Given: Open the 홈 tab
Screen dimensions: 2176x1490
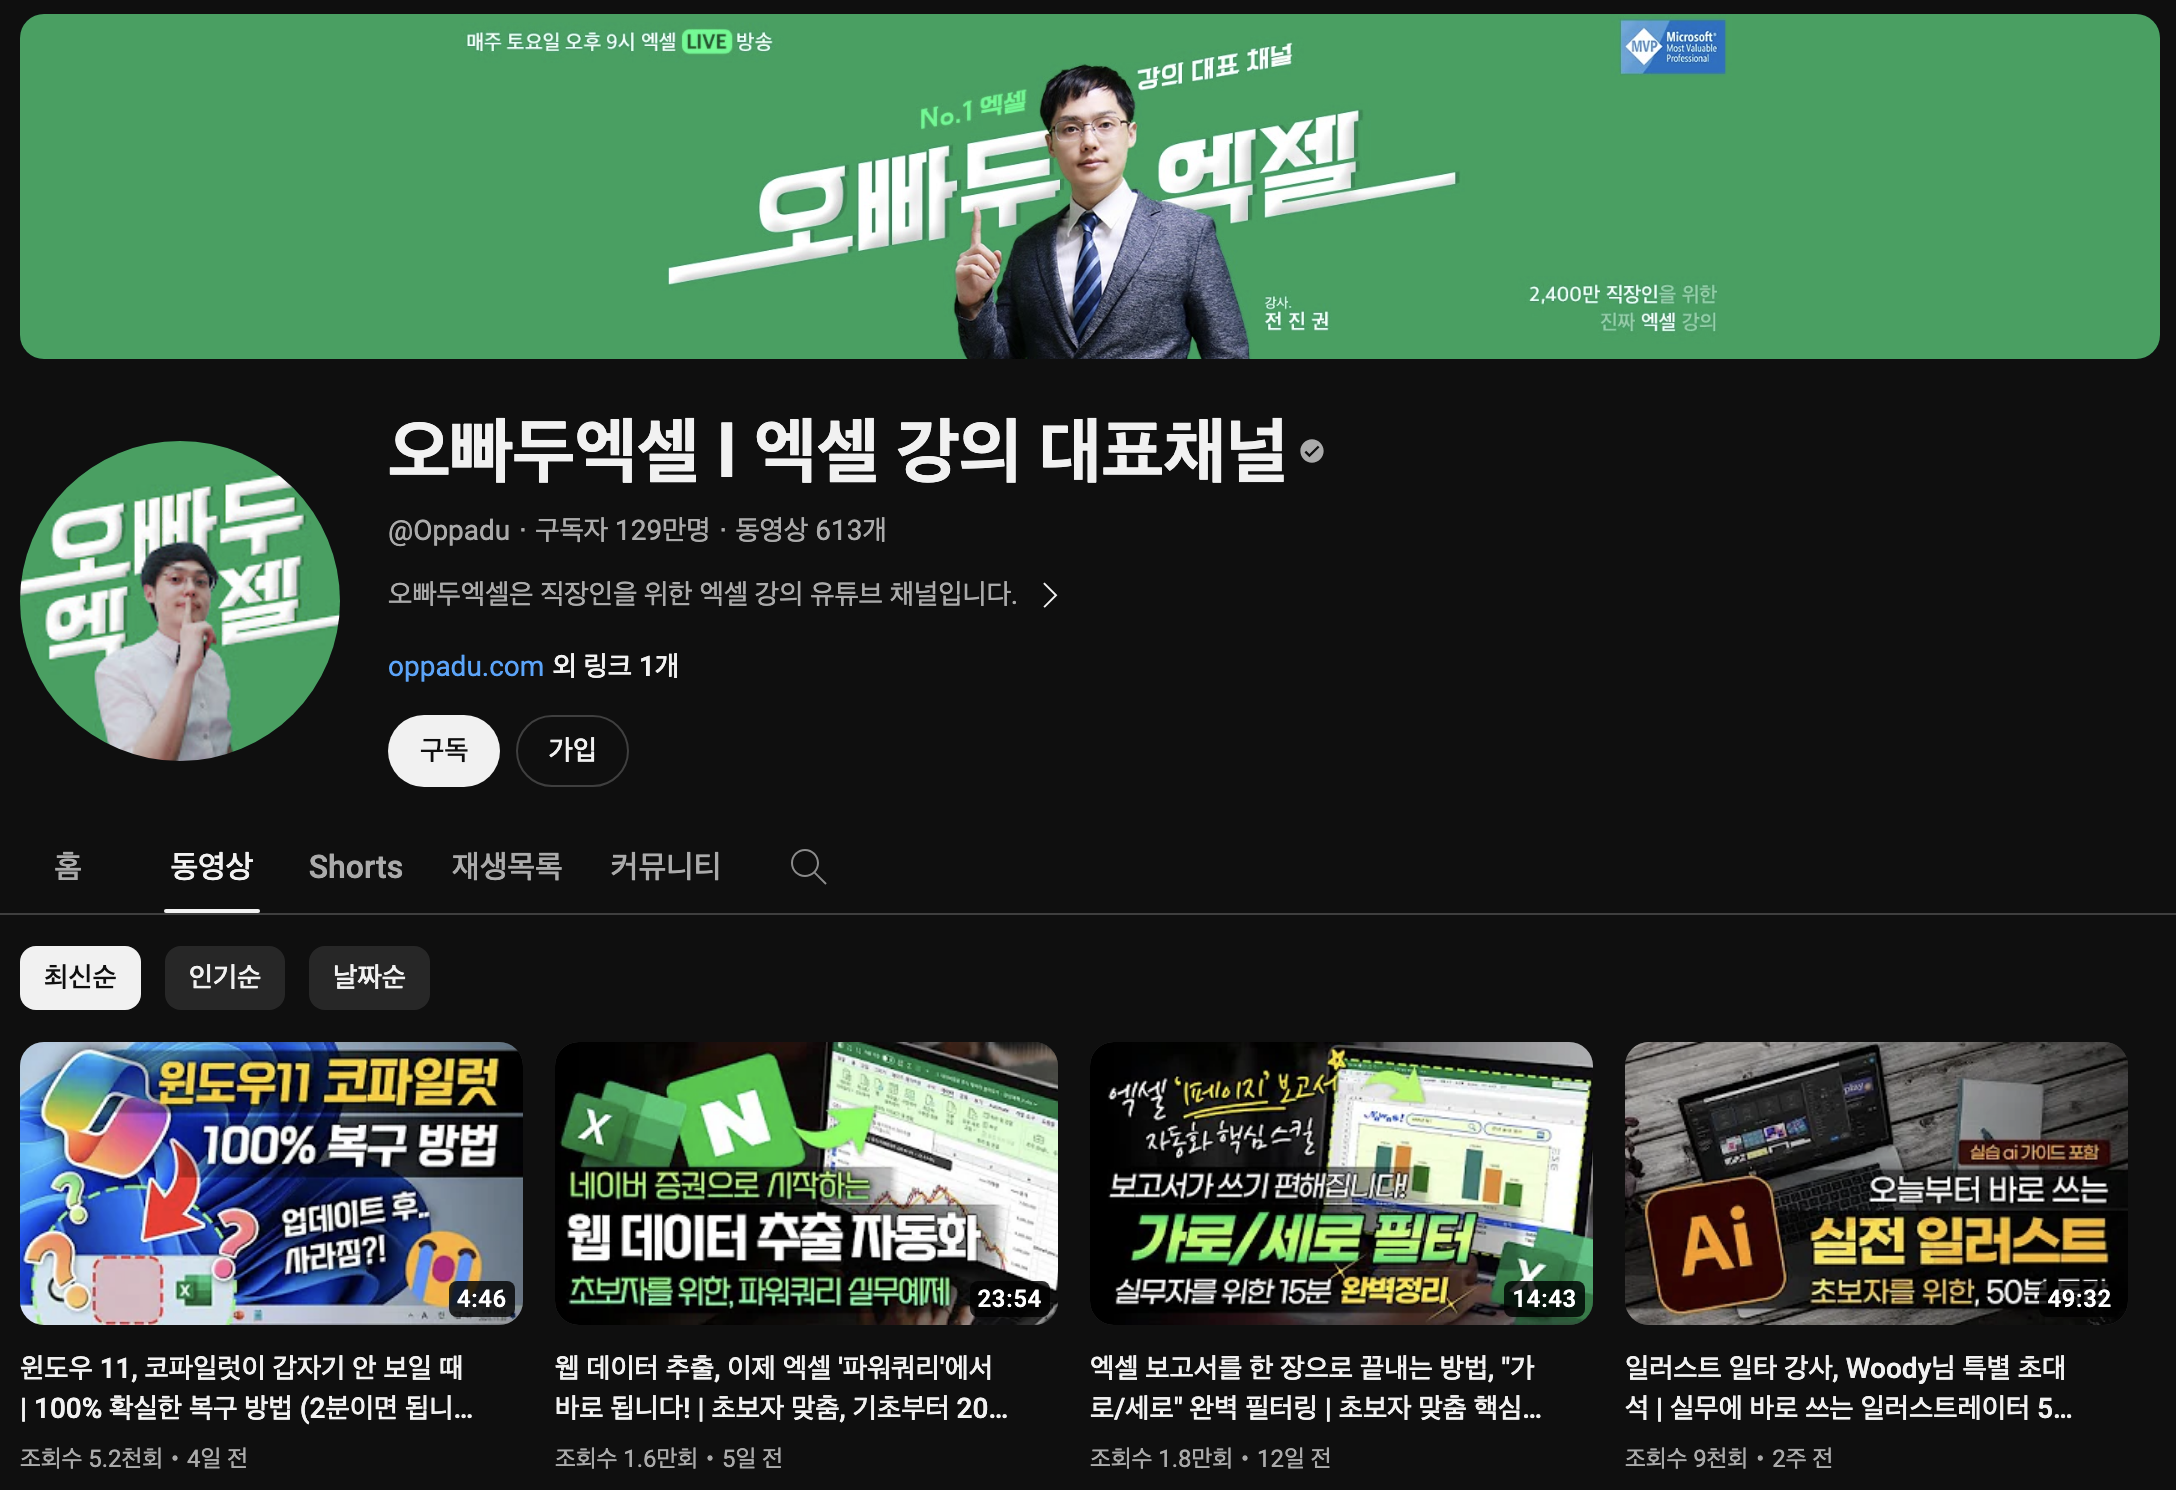Looking at the screenshot, I should pos(68,866).
